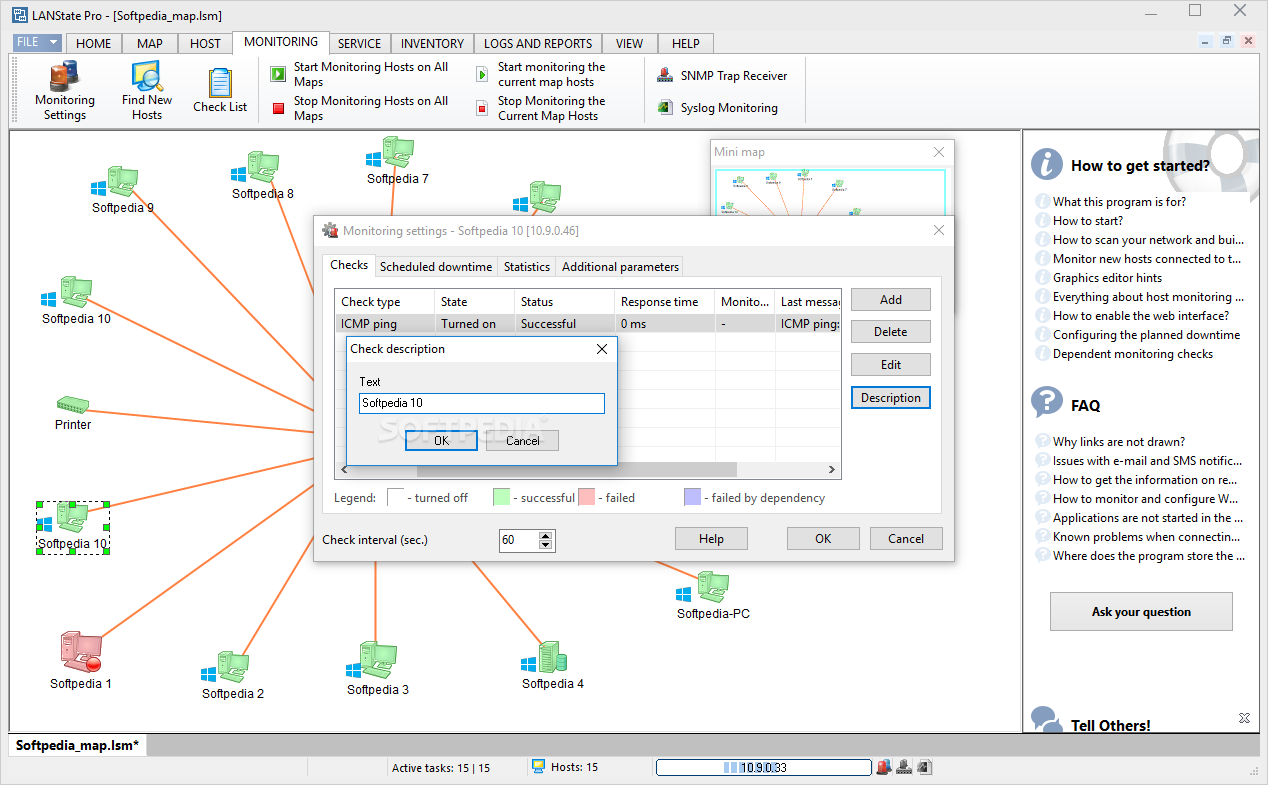
Task: Click the Response time column header
Action: [x=664, y=301]
